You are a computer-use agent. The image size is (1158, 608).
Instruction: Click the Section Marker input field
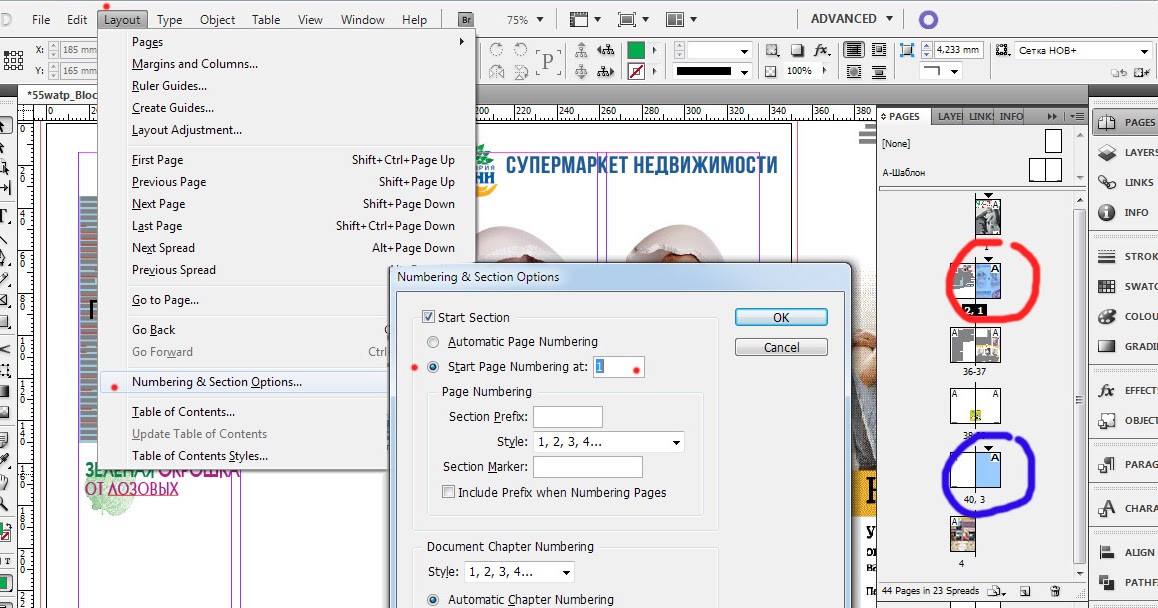coord(587,467)
